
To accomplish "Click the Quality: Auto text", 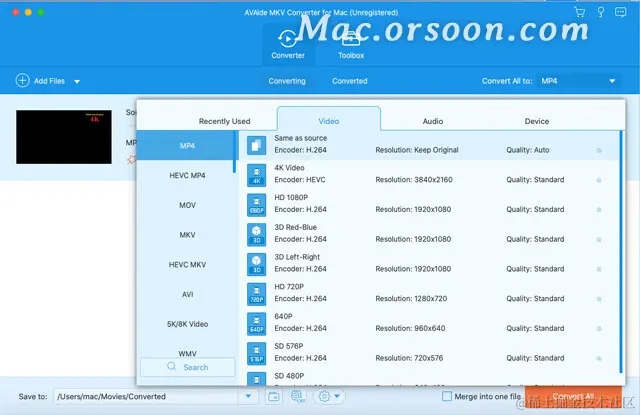I will click(528, 150).
